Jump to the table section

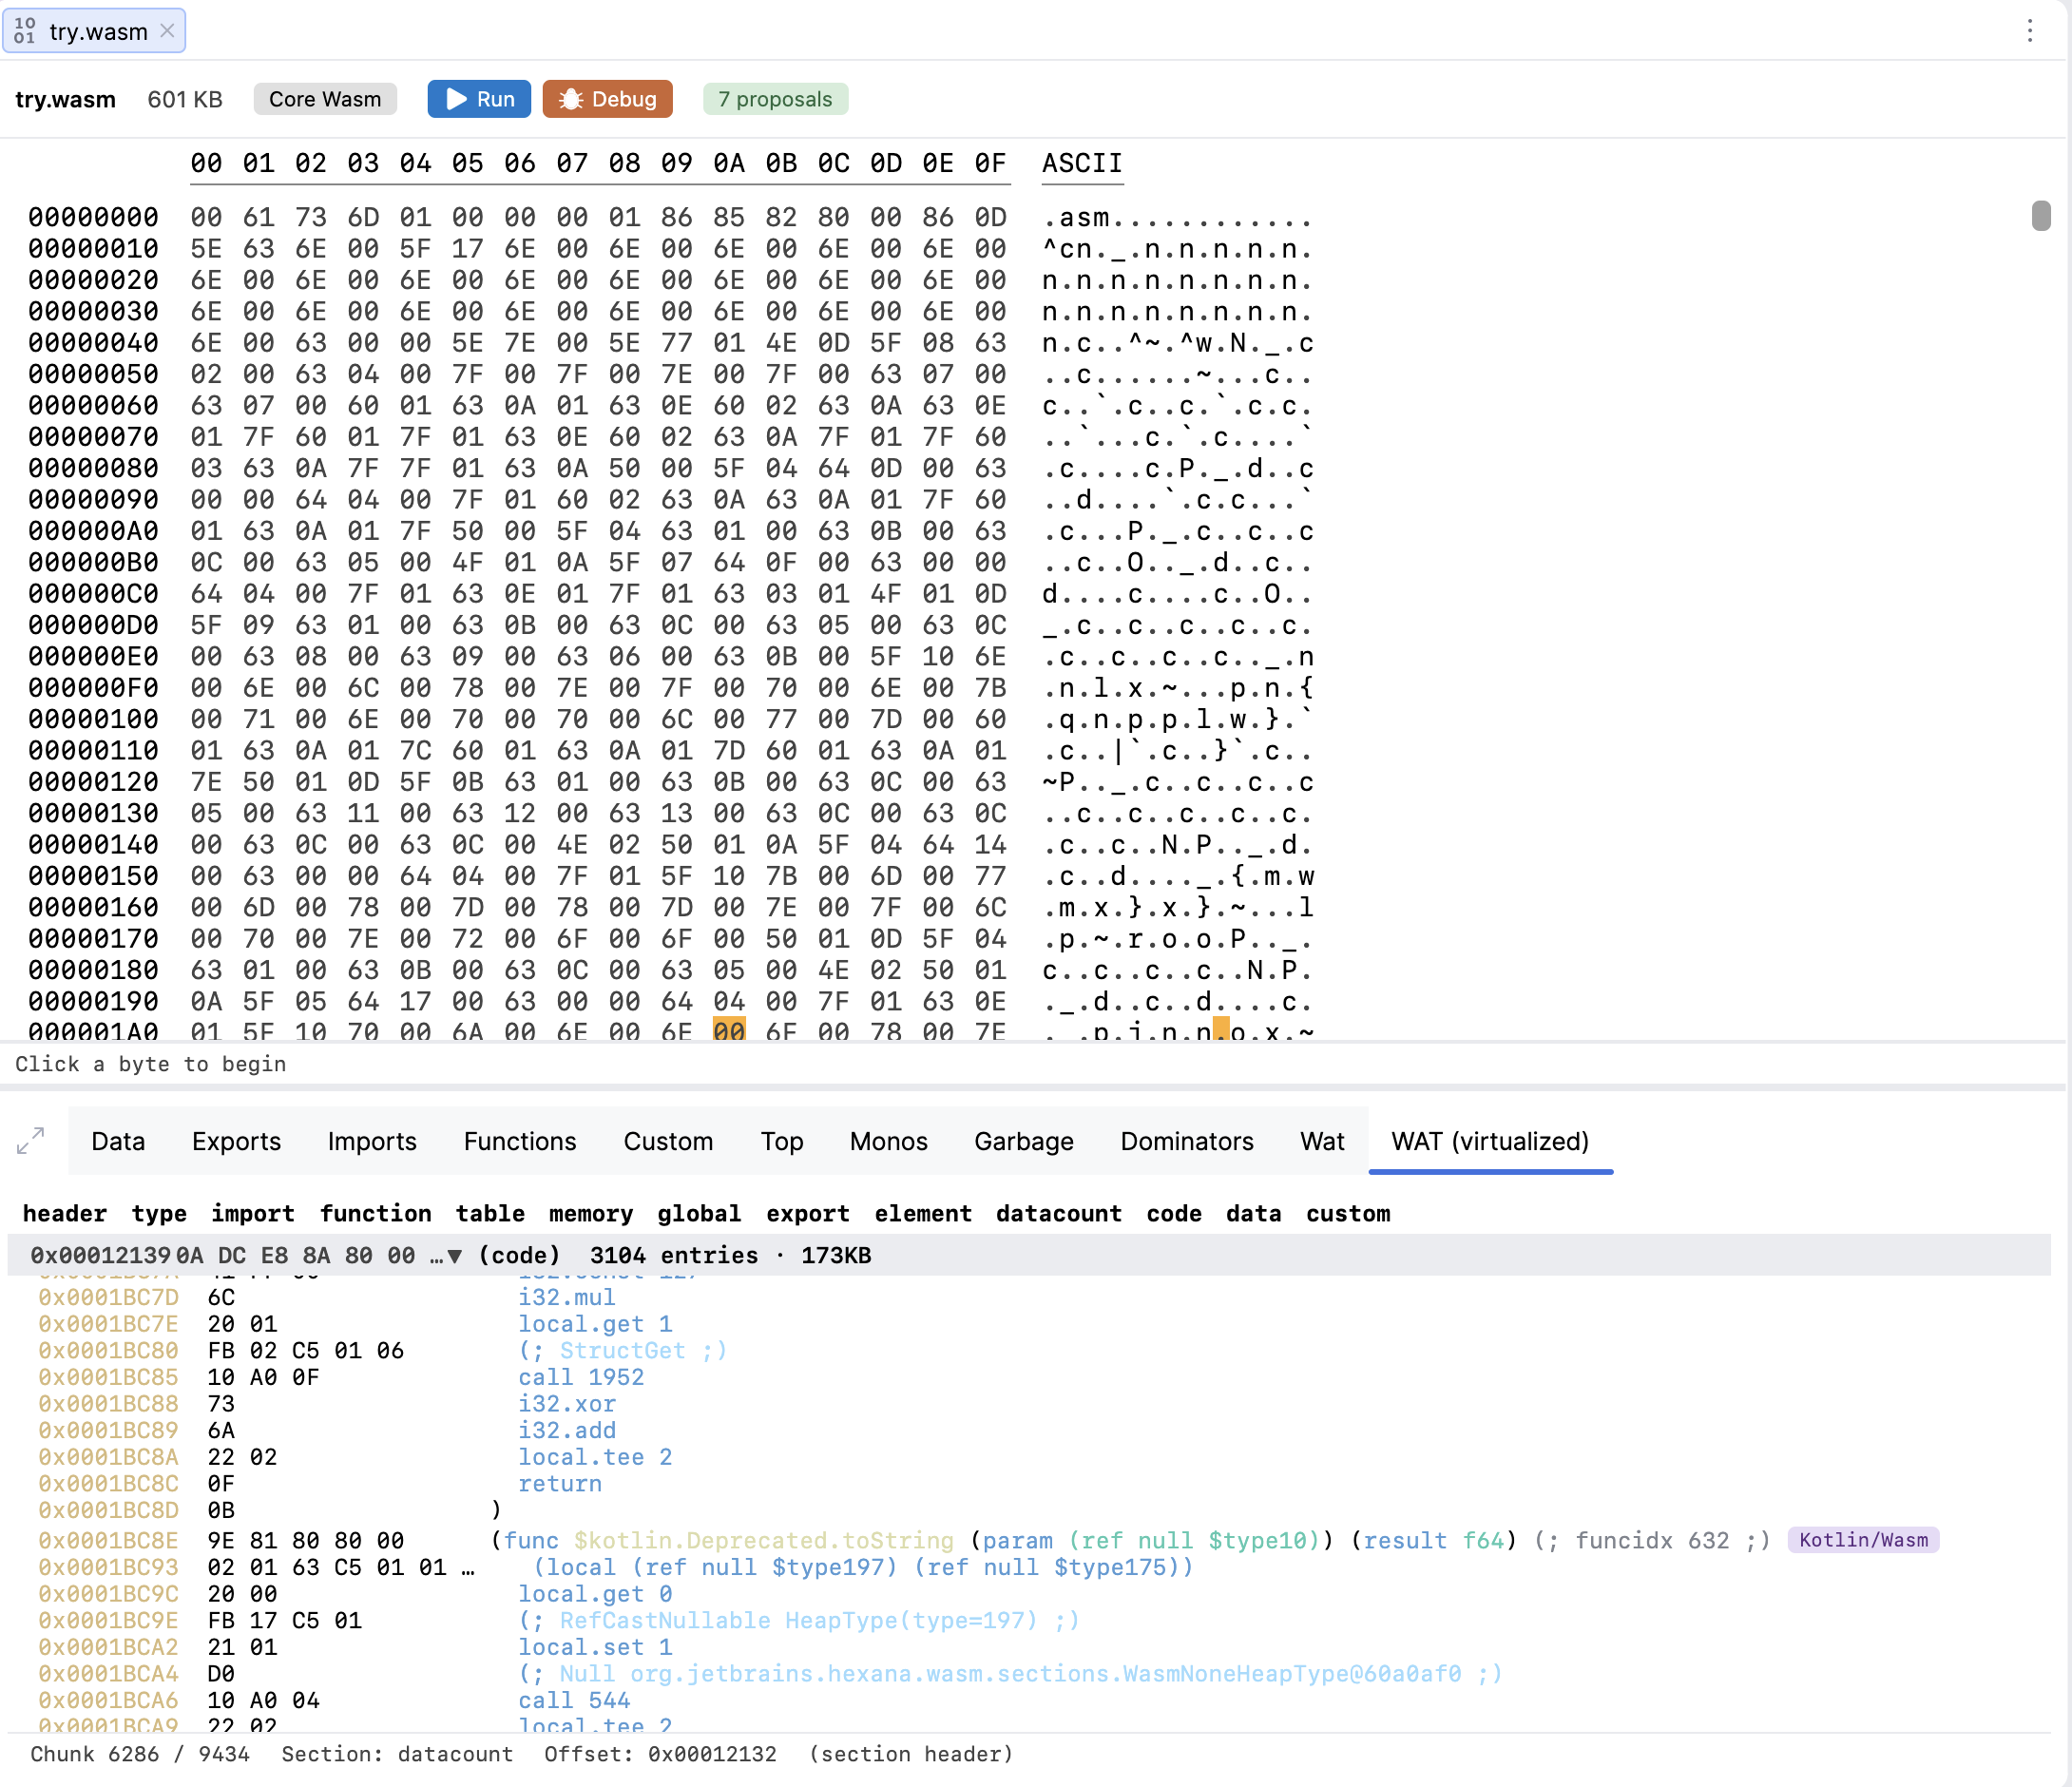tap(490, 1213)
